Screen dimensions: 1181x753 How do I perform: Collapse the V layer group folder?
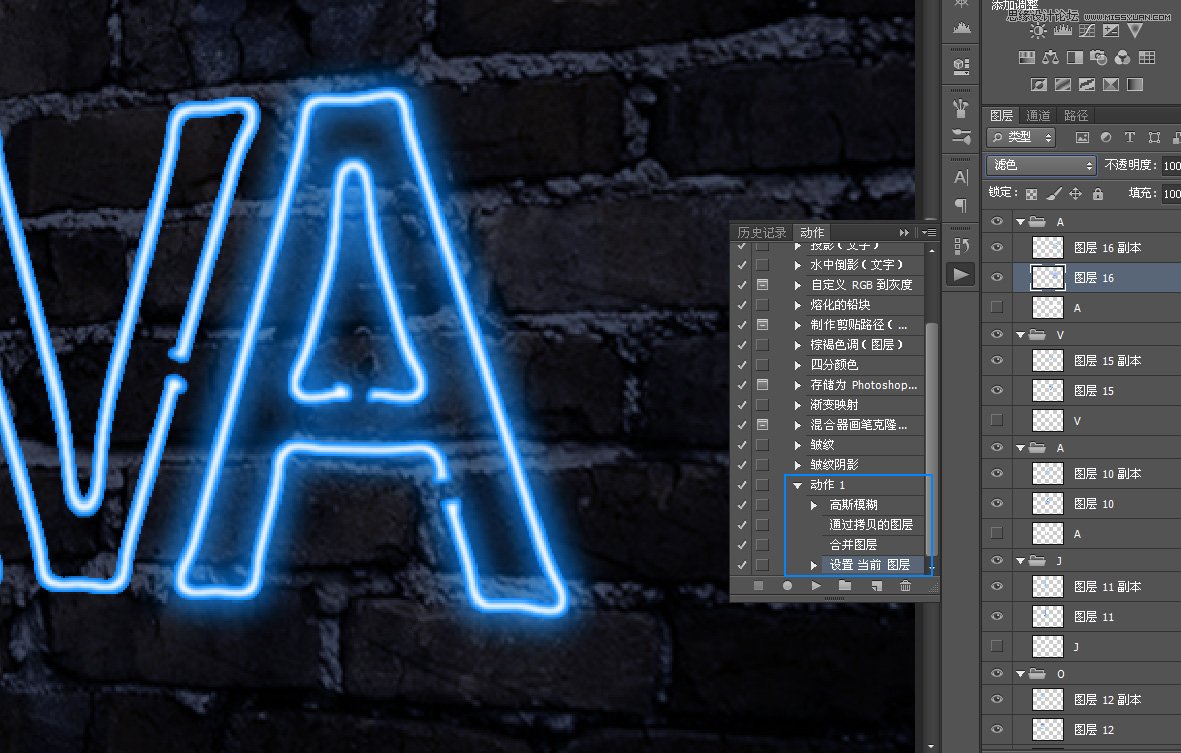click(1020, 335)
